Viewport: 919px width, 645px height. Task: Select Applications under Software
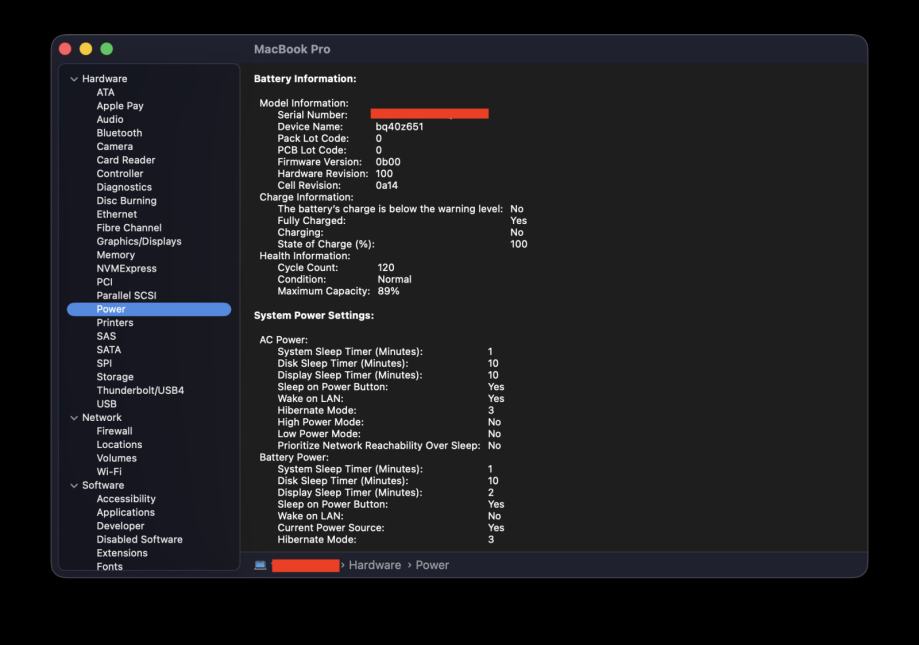(125, 512)
